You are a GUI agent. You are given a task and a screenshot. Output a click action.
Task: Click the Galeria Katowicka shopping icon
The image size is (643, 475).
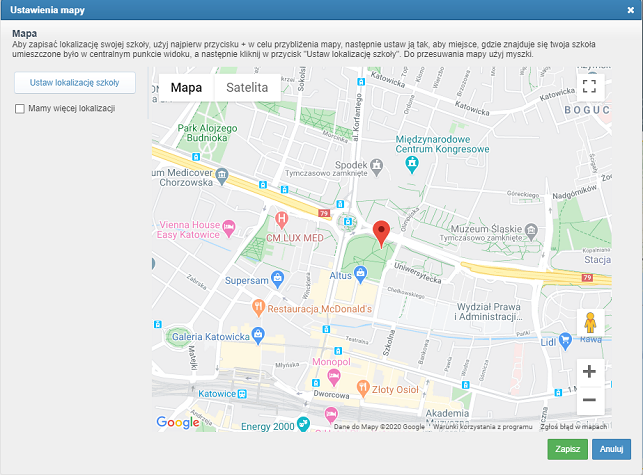[258, 336]
